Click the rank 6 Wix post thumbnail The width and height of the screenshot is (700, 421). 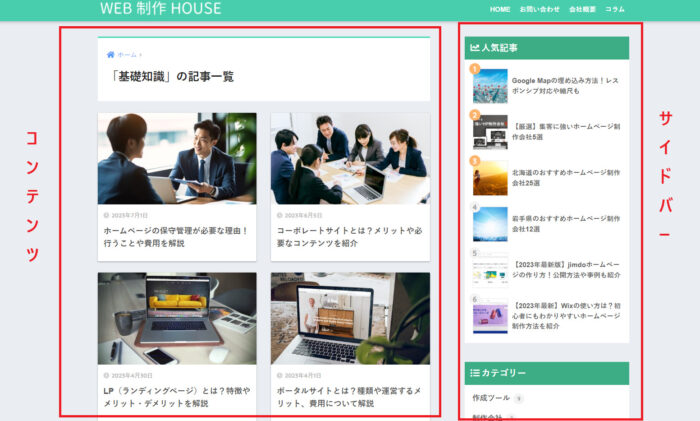490,316
